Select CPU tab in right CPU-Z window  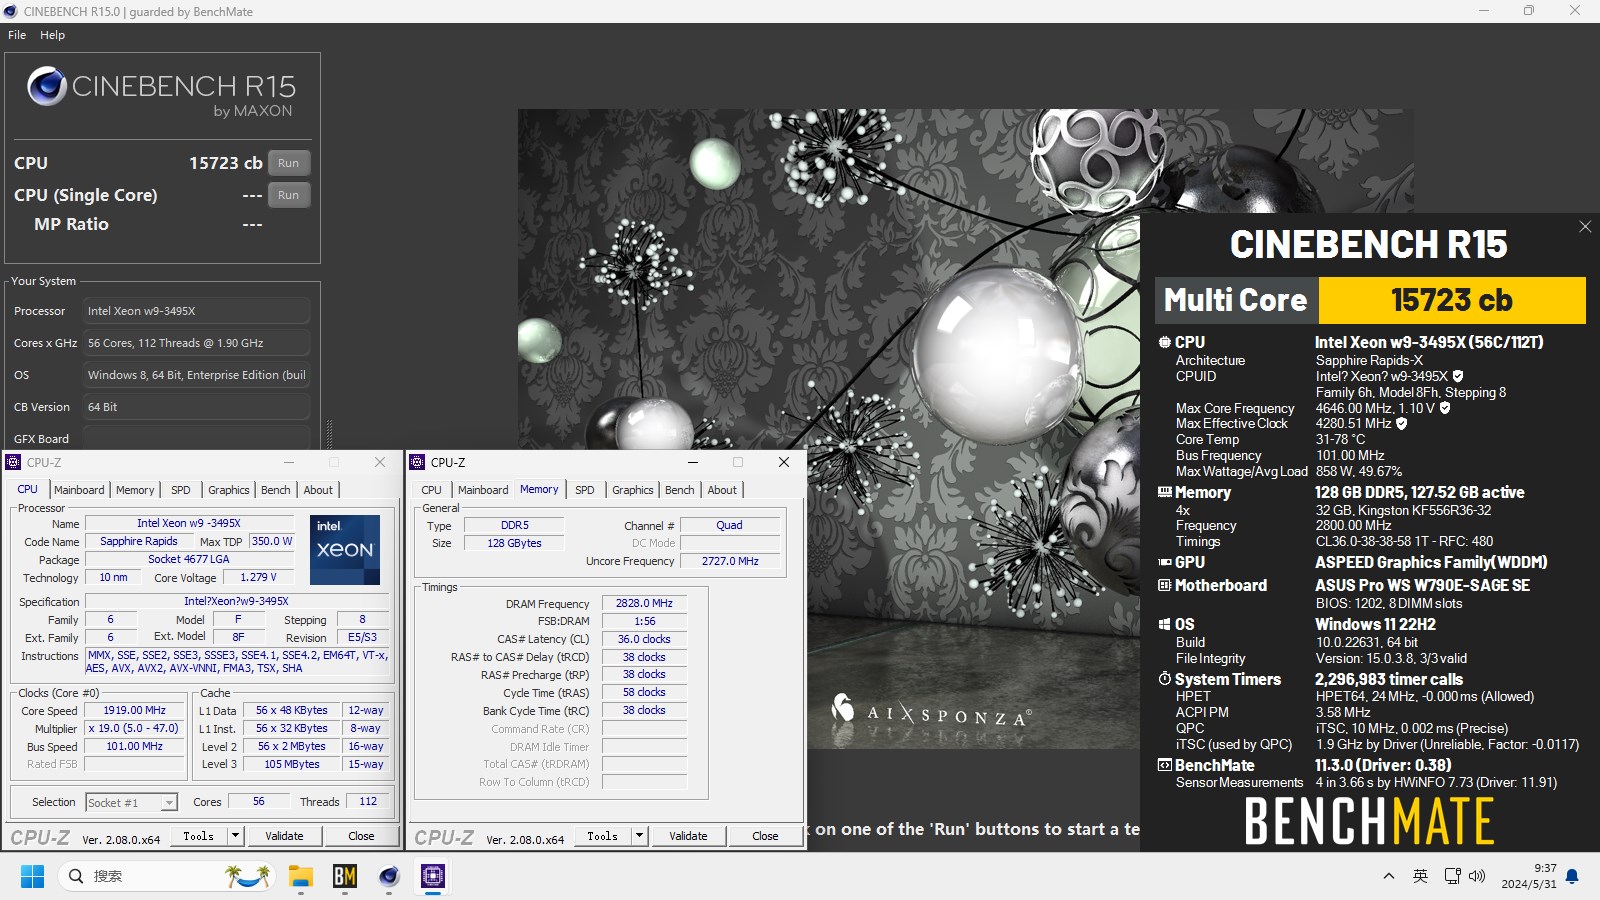click(x=432, y=490)
